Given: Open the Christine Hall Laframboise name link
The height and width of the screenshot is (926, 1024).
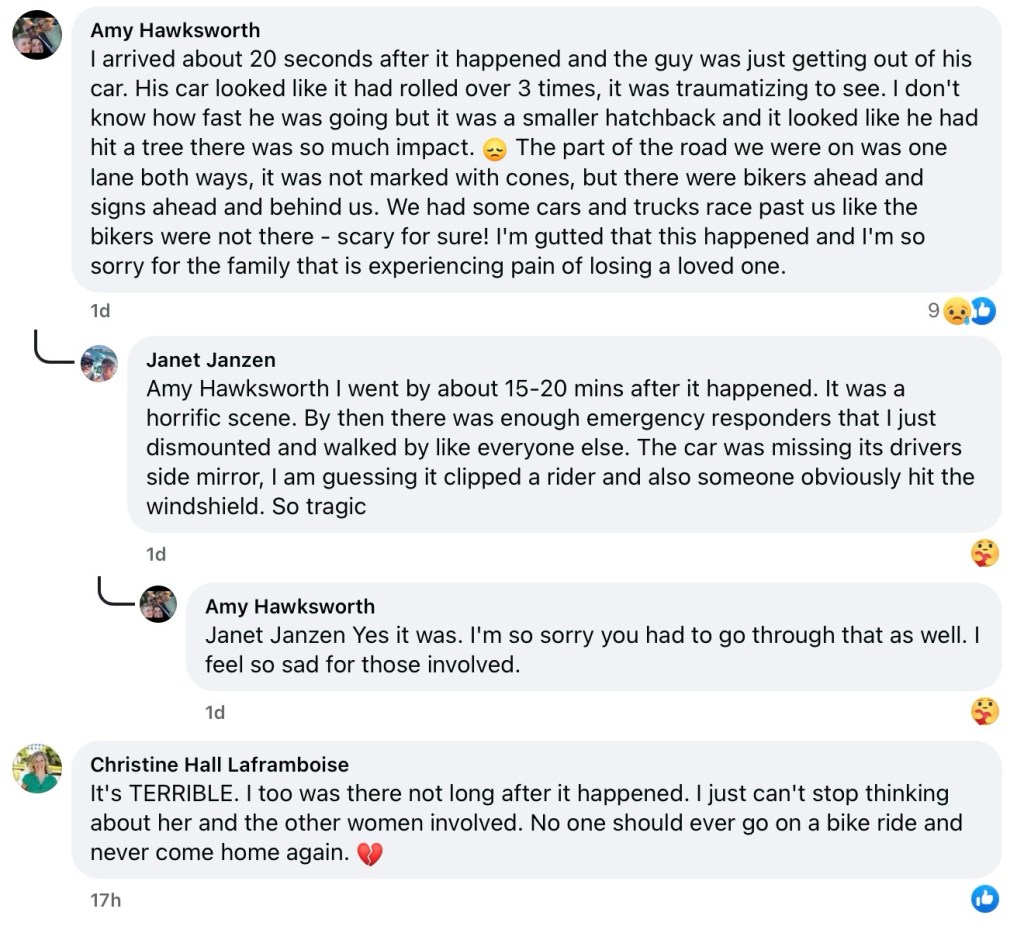Looking at the screenshot, I should [219, 765].
